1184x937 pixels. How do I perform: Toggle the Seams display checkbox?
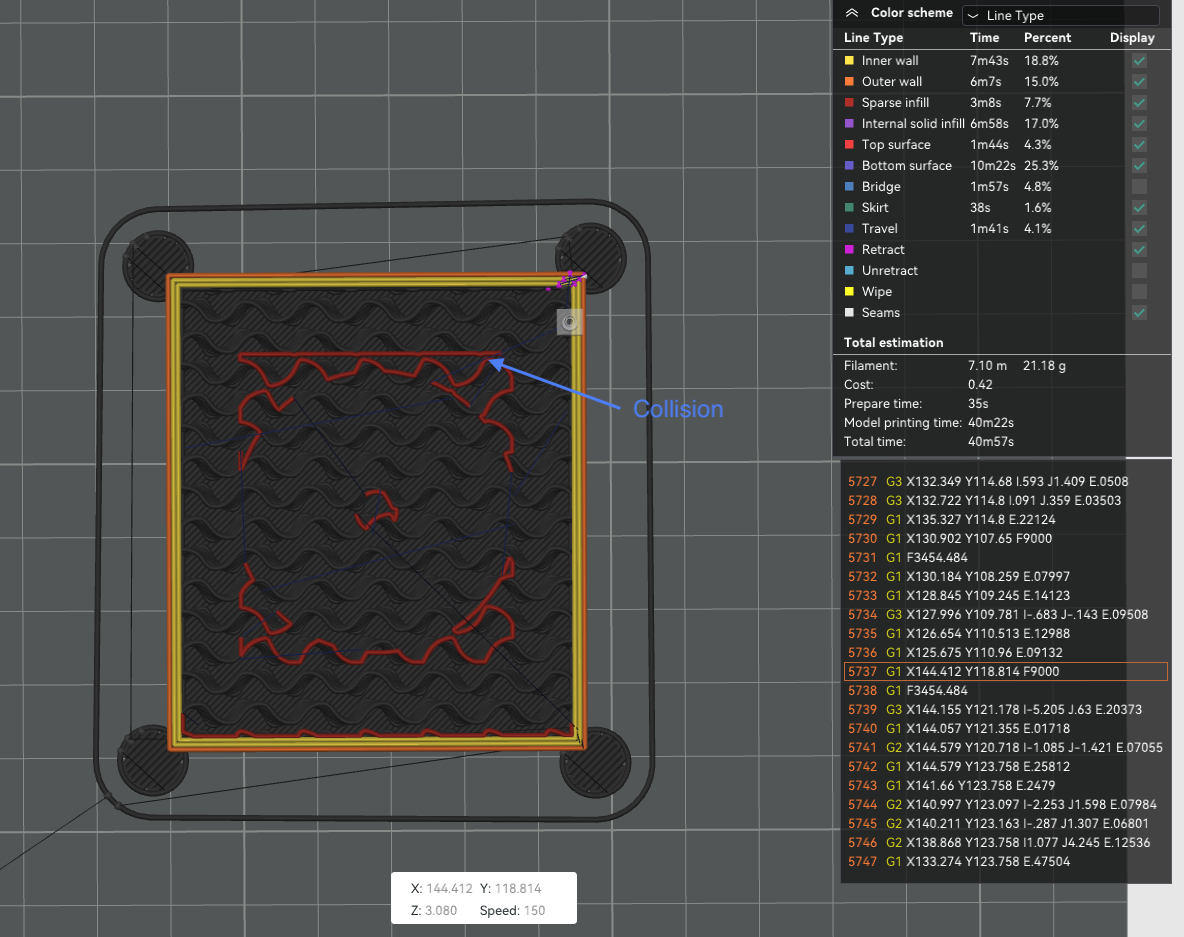click(x=1138, y=312)
